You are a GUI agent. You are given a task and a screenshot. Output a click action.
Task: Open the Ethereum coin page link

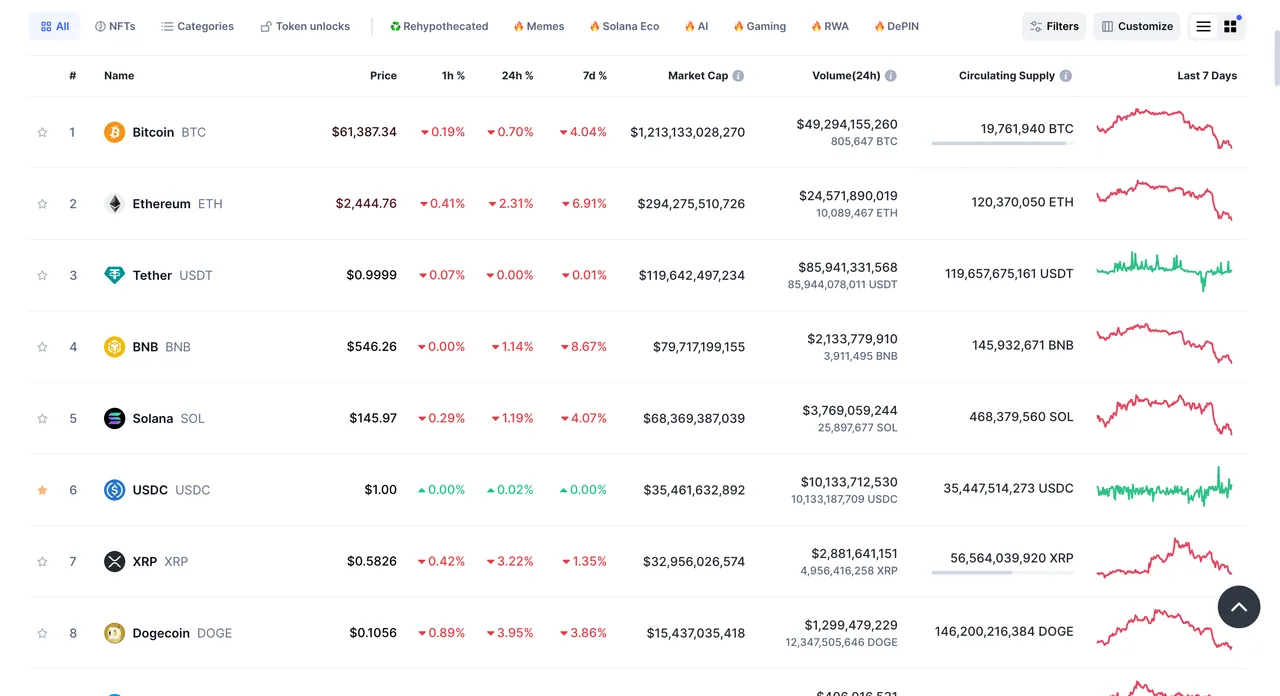163,204
